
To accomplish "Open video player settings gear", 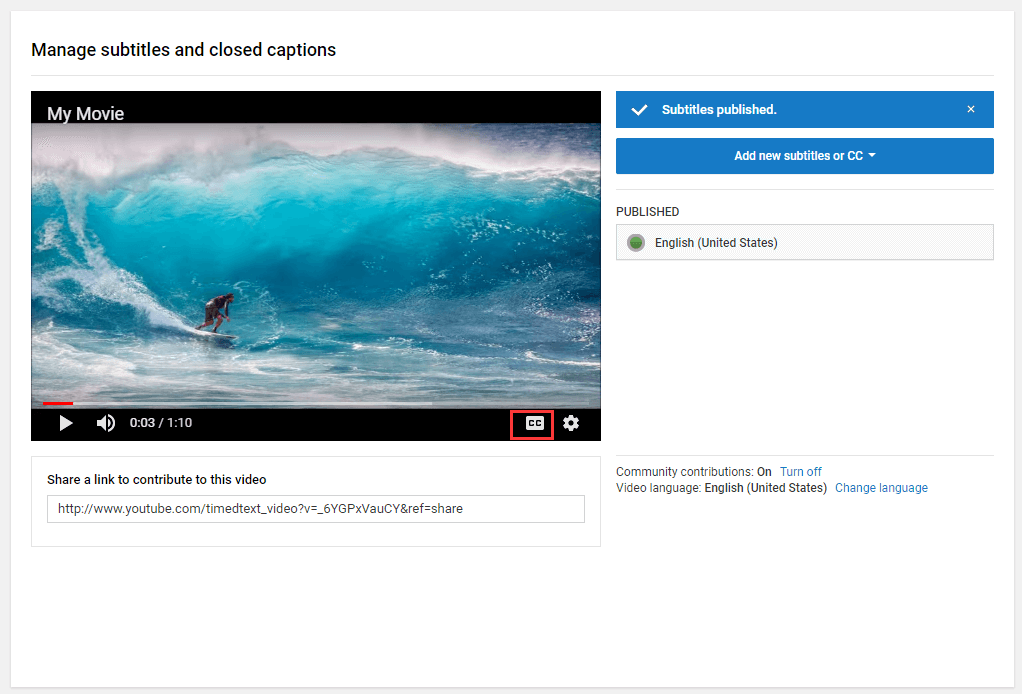I will 571,423.
